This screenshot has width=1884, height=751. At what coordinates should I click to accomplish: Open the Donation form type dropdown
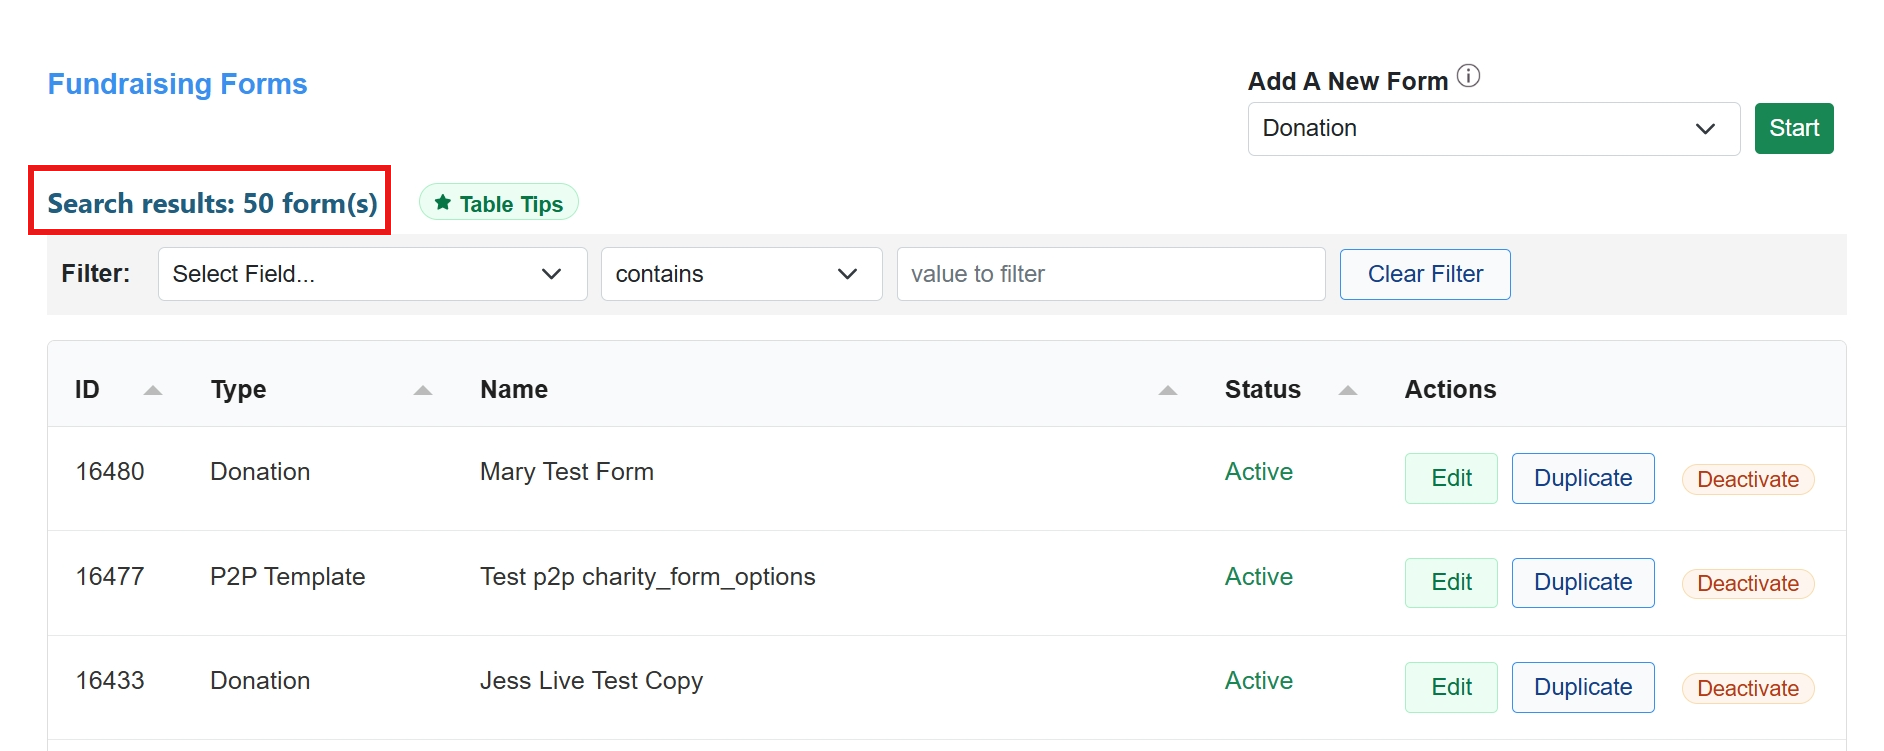click(1493, 129)
